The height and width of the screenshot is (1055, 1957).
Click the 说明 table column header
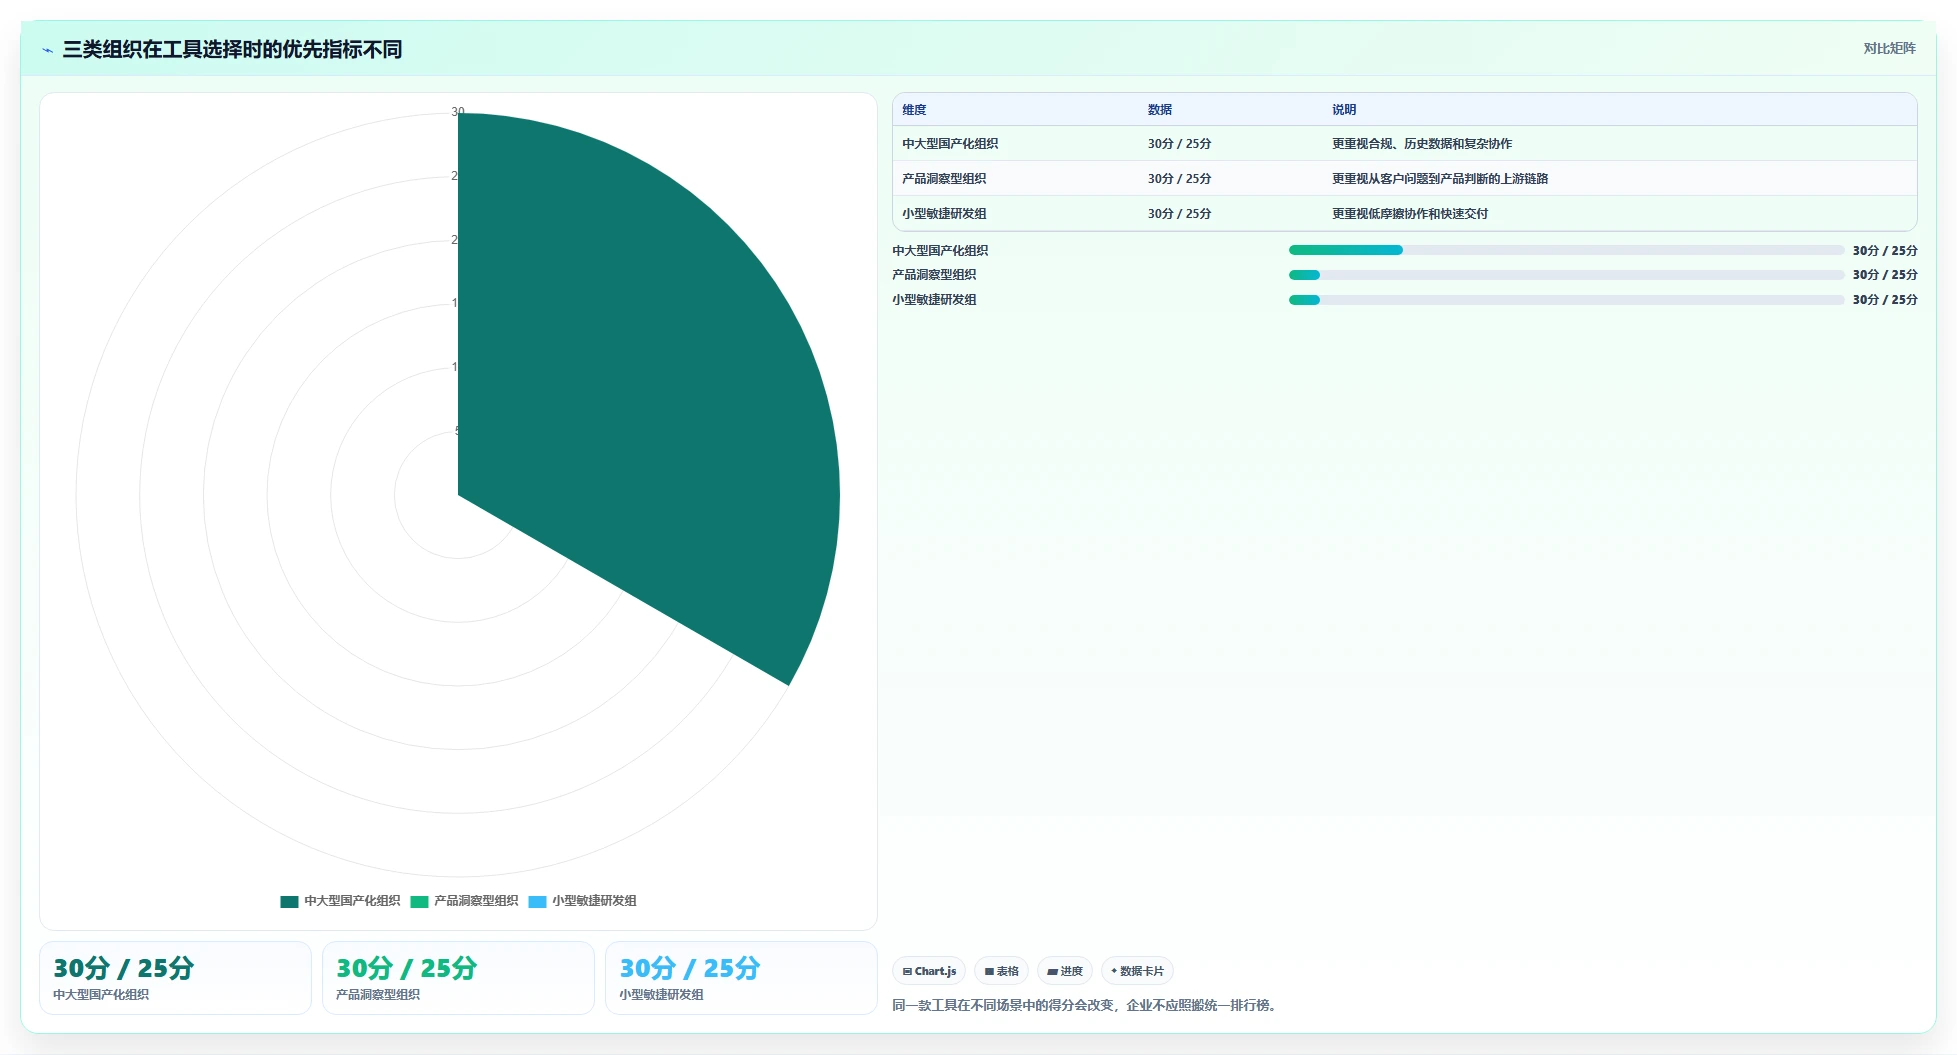tap(1344, 110)
